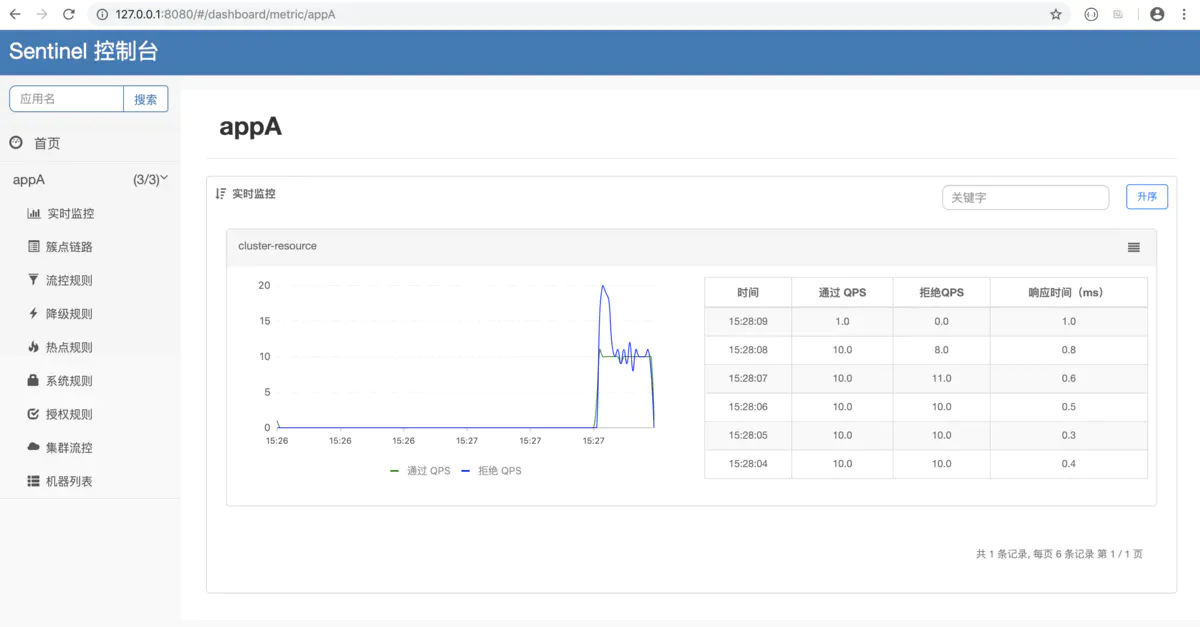Open 实时监控 in the sidebar
This screenshot has width=1200, height=627.
(x=70, y=213)
